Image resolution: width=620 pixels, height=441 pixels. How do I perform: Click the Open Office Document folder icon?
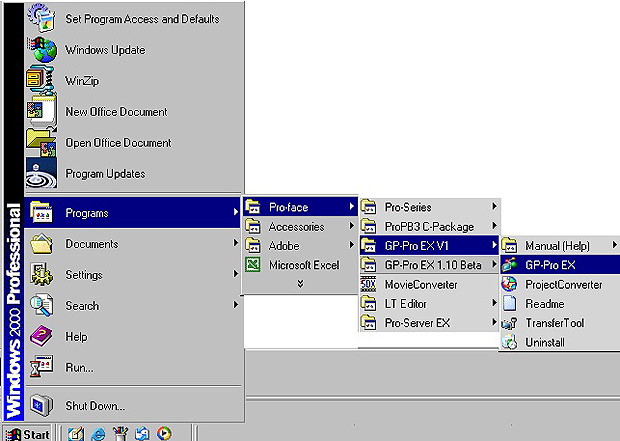pyautogui.click(x=42, y=142)
